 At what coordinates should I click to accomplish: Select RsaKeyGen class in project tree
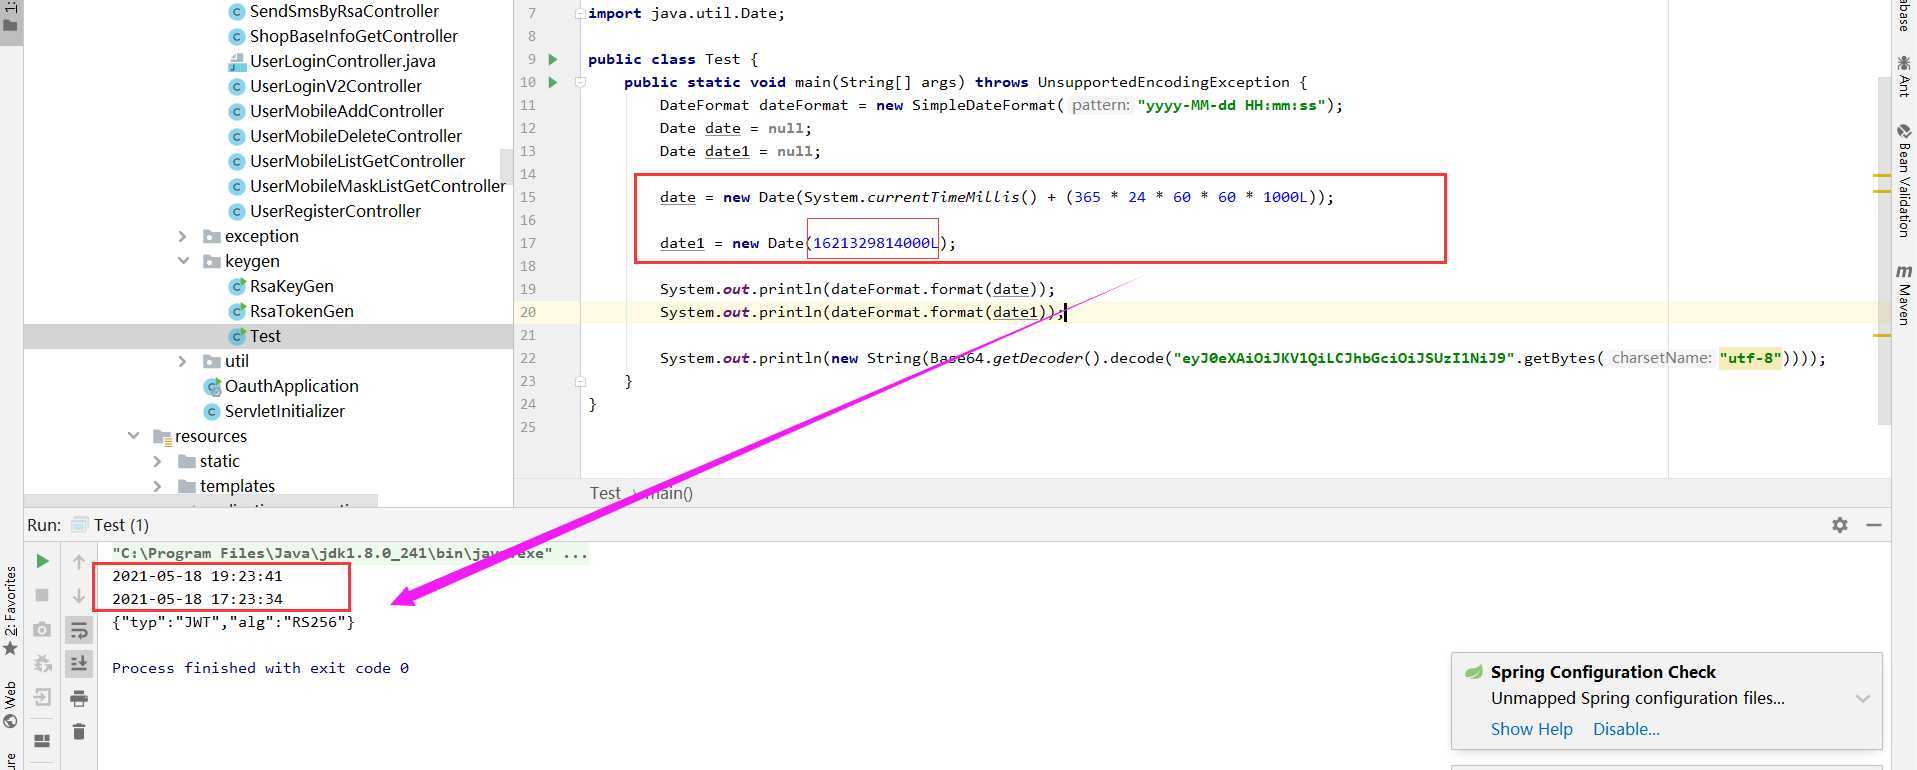291,286
